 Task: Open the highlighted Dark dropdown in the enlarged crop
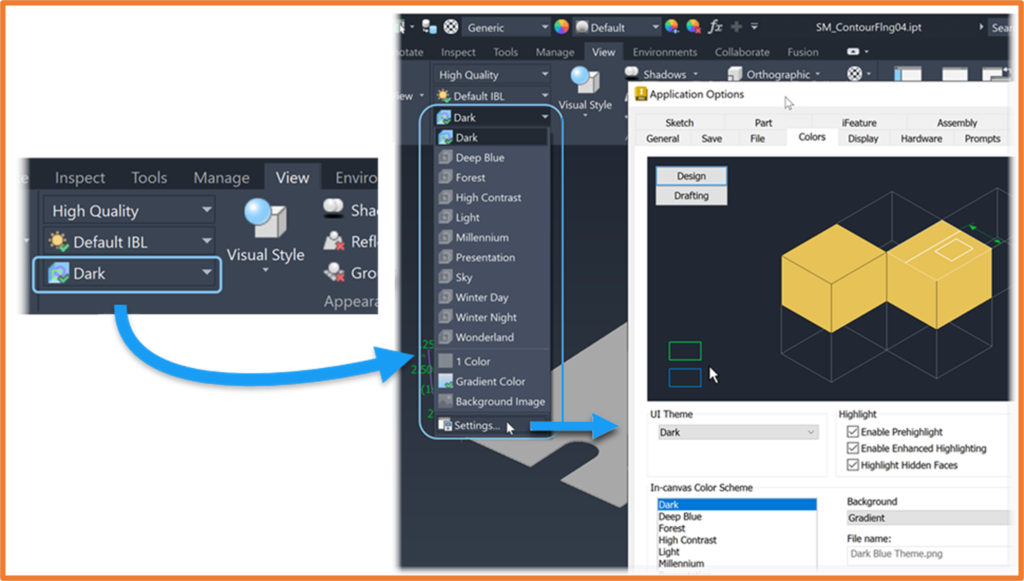pyautogui.click(x=128, y=274)
